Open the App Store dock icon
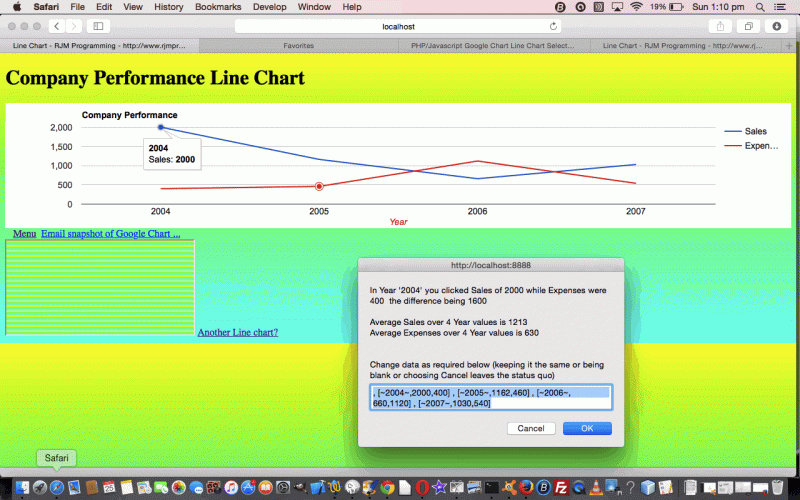800x500 pixels. pyautogui.click(x=248, y=488)
